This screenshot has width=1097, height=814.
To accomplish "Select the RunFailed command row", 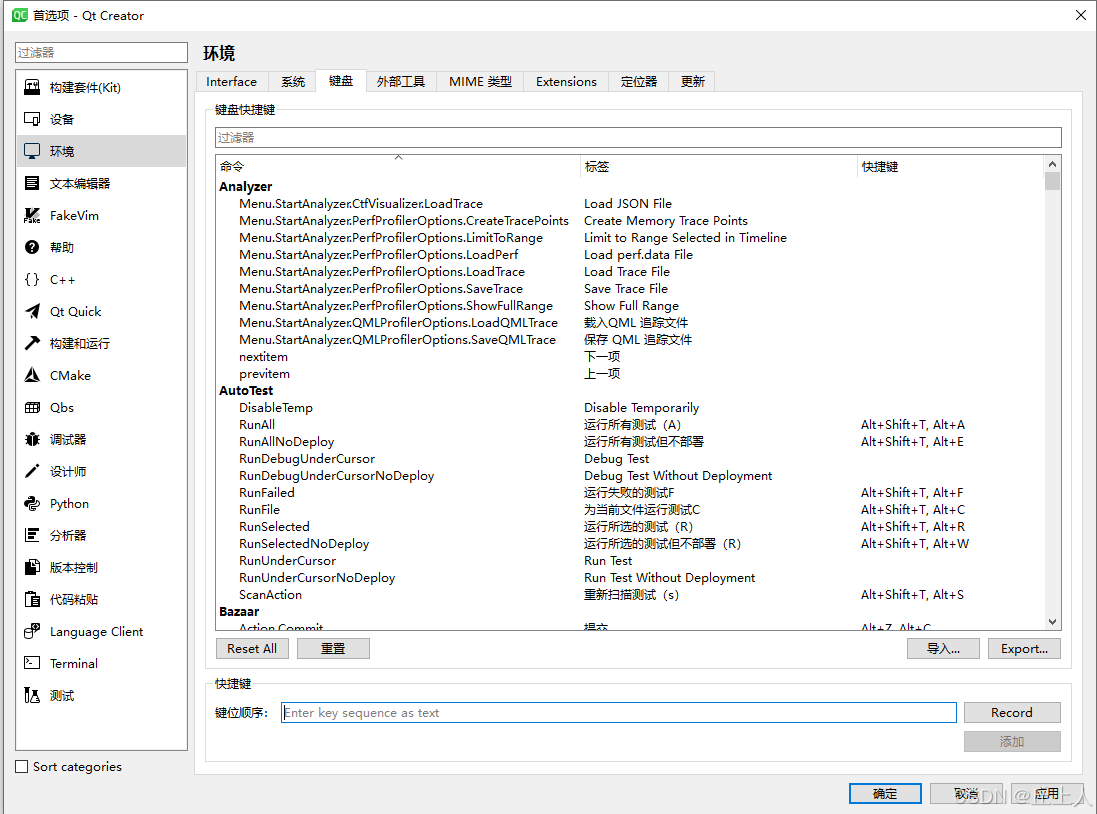I will coord(630,493).
